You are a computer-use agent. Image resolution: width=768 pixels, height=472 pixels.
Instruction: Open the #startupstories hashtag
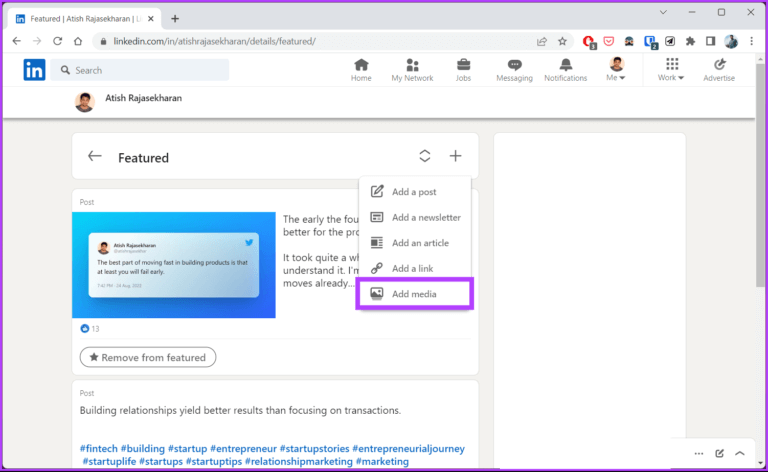click(x=314, y=448)
